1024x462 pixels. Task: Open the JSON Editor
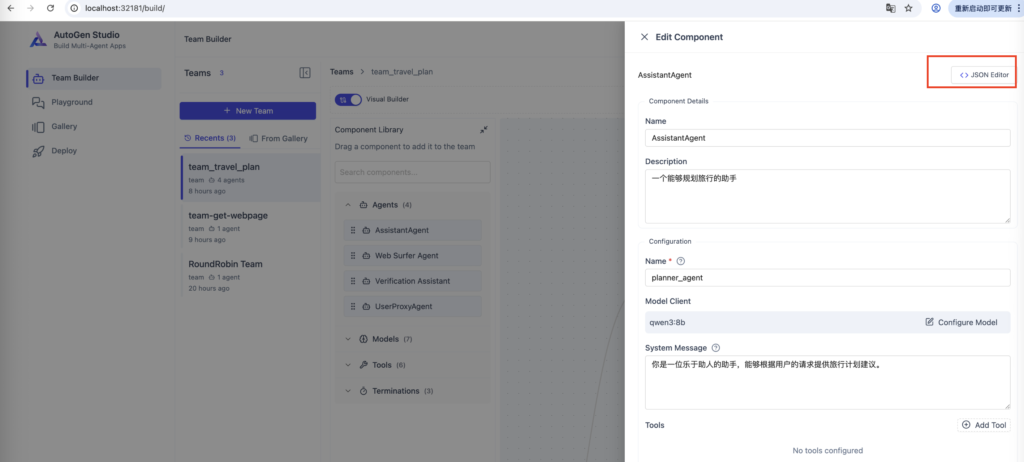pos(984,75)
